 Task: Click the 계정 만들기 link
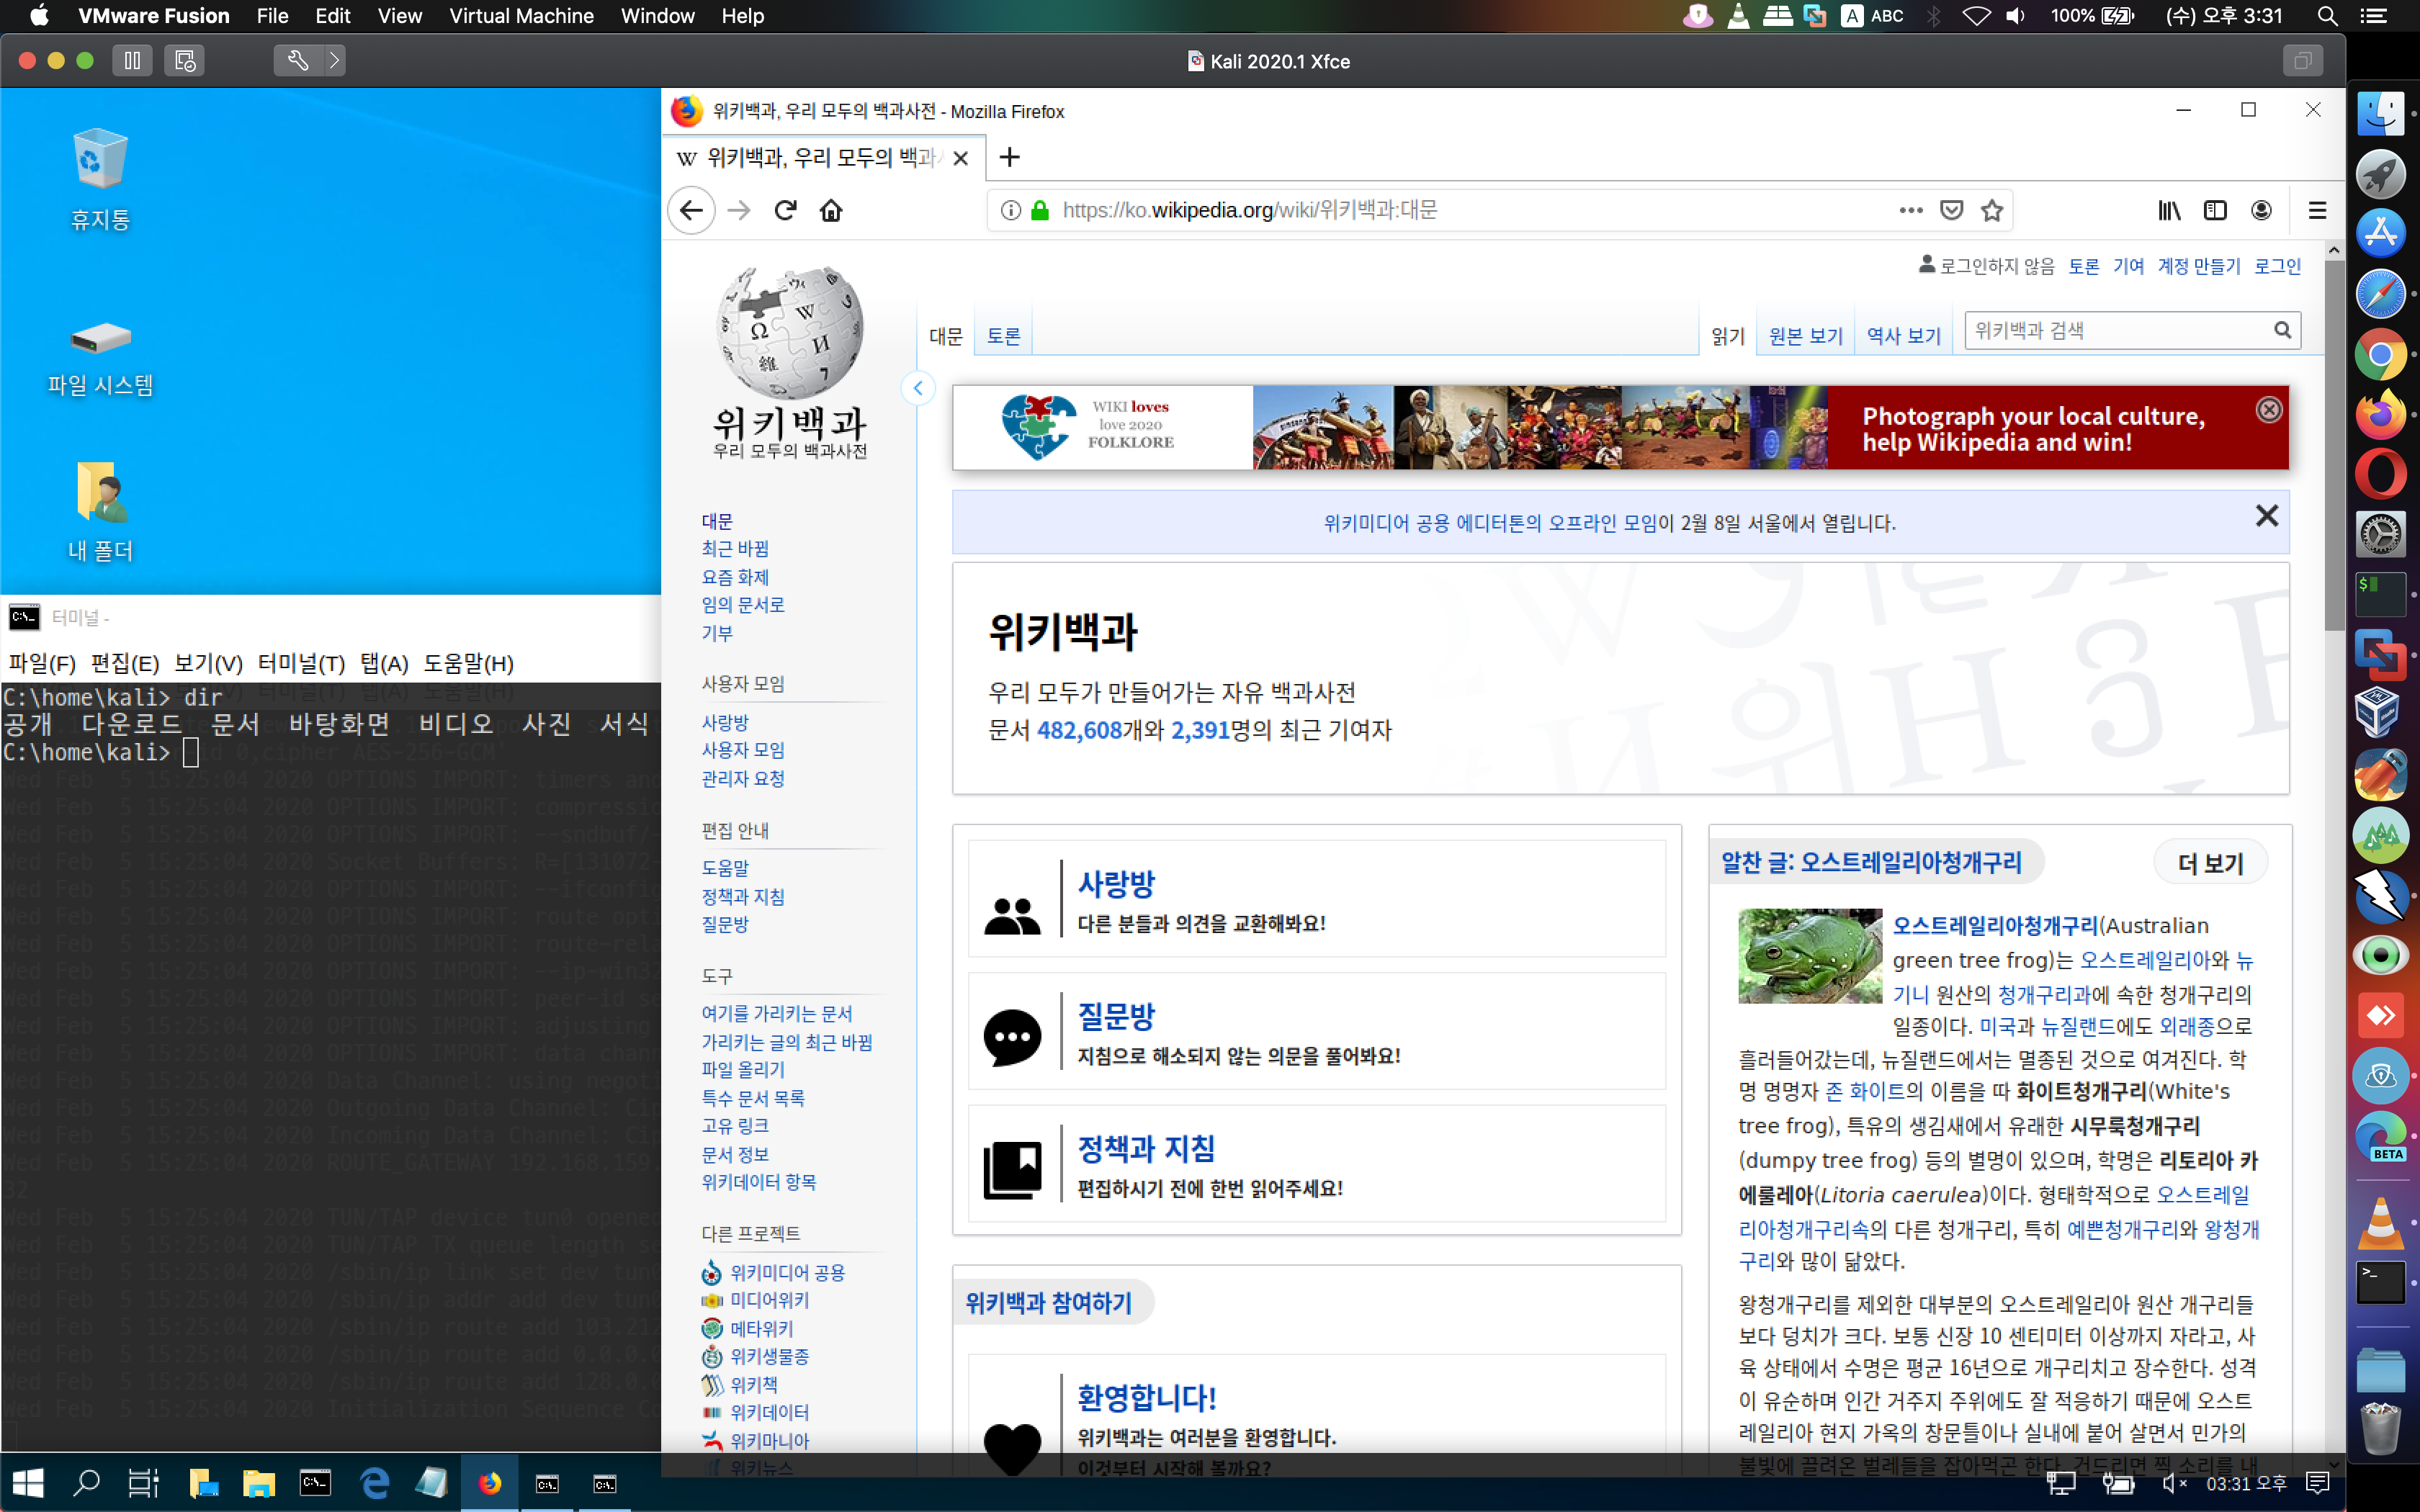click(x=2198, y=266)
